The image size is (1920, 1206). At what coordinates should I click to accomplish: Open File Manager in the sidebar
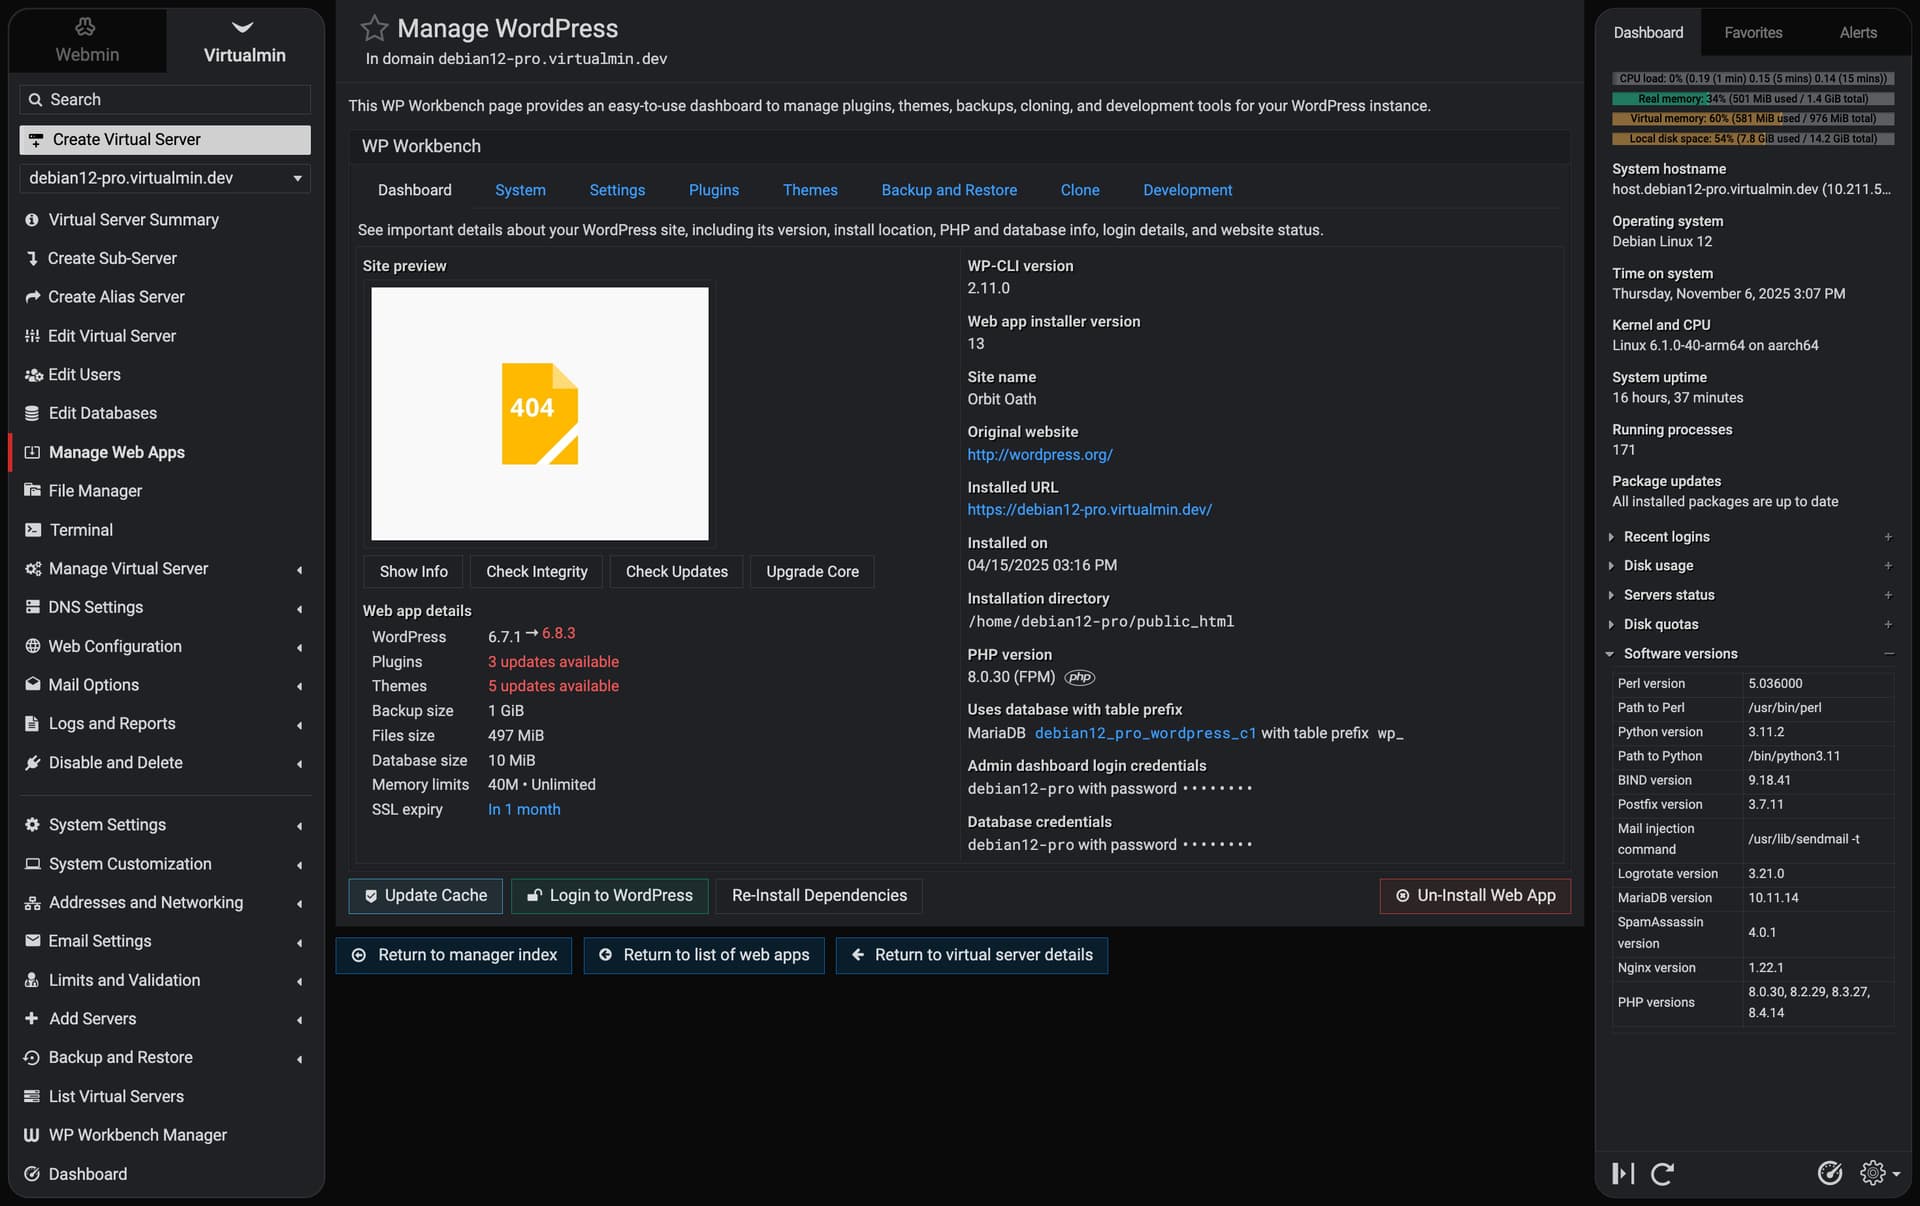[95, 491]
